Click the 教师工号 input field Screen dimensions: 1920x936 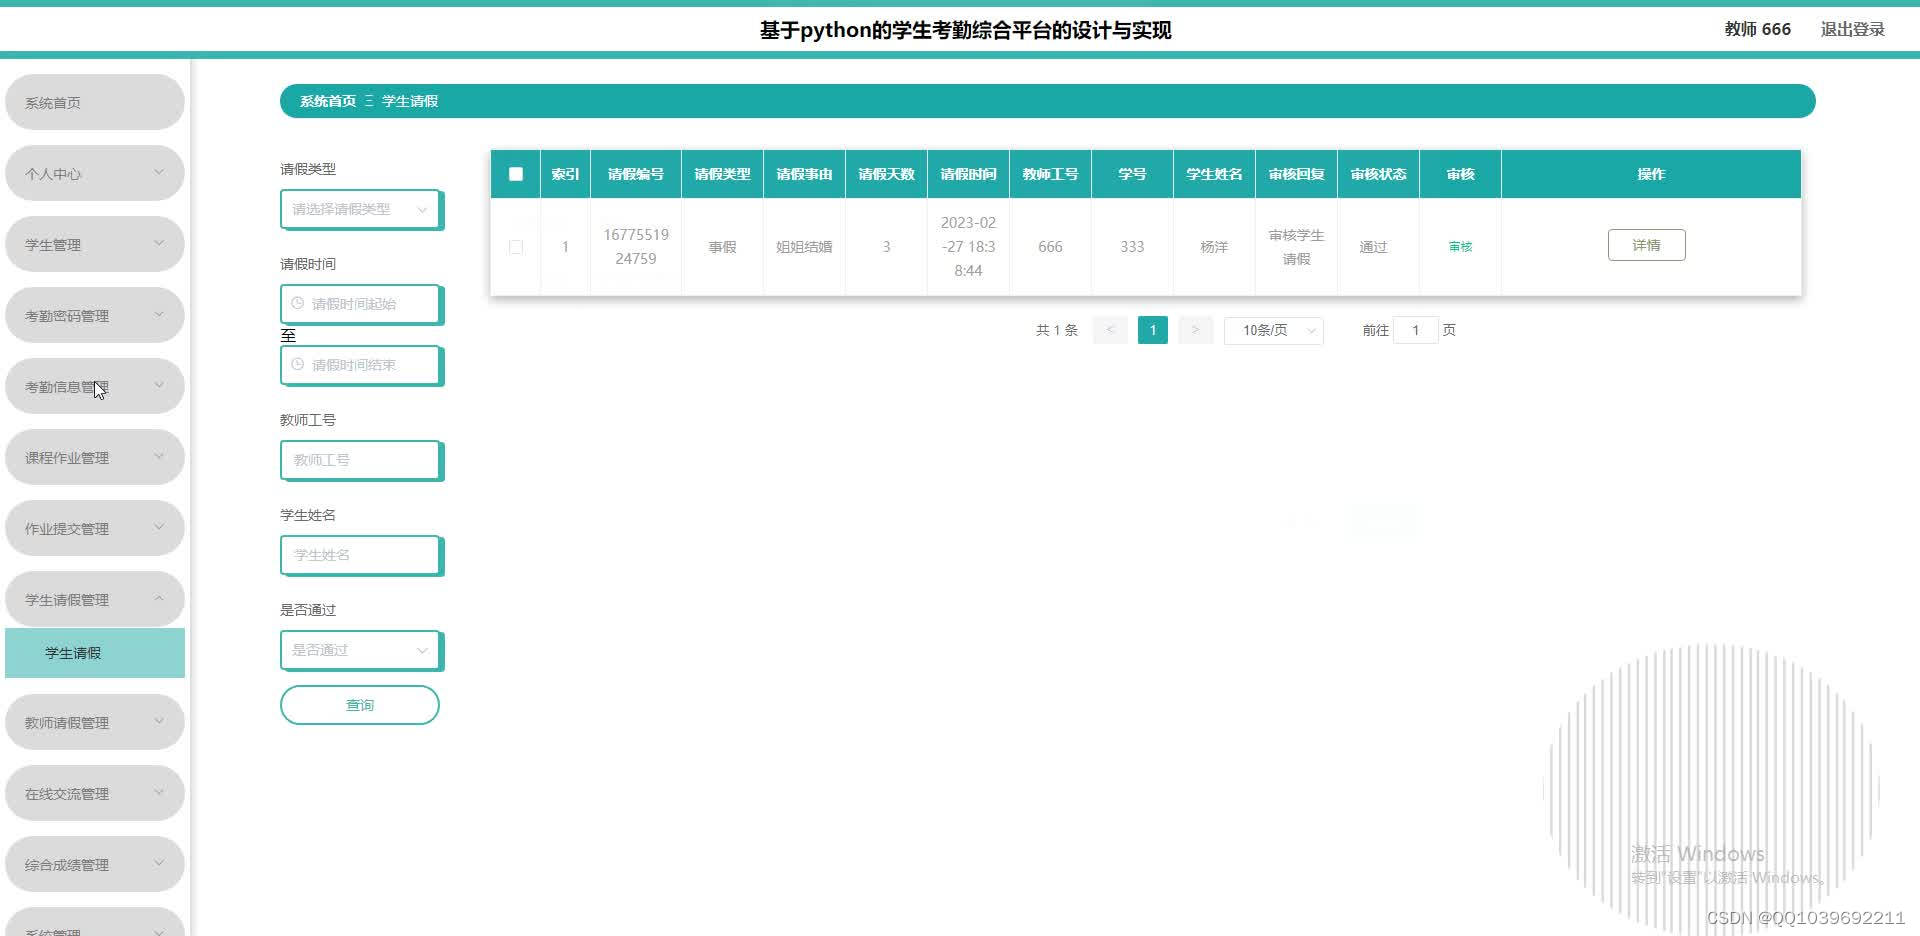[x=361, y=460]
